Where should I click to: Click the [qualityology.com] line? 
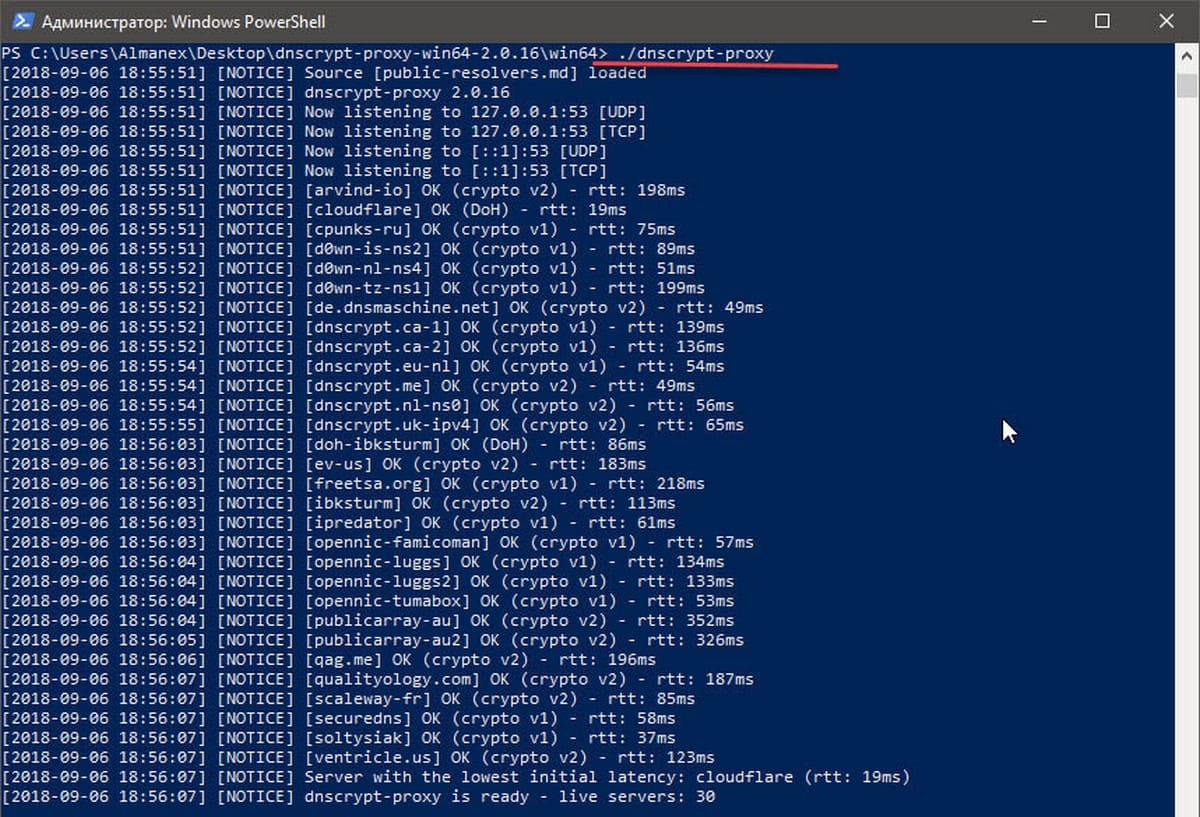point(378,679)
